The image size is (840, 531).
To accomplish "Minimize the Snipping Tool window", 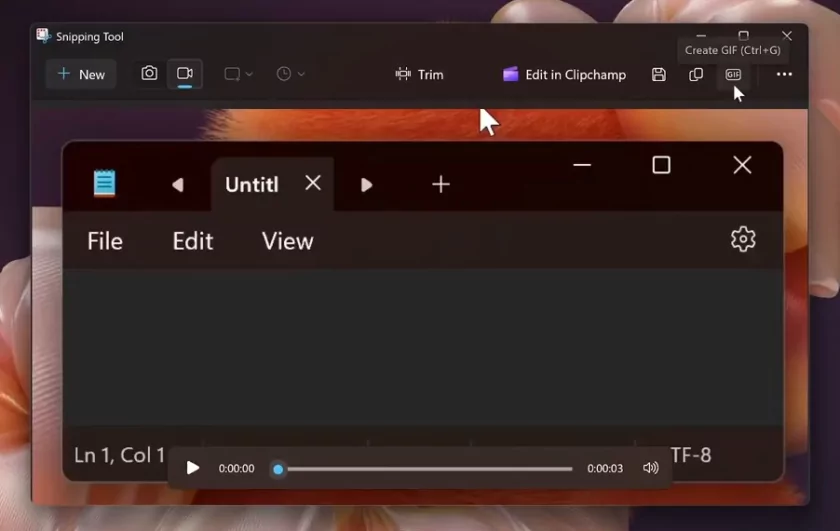I will (701, 36).
